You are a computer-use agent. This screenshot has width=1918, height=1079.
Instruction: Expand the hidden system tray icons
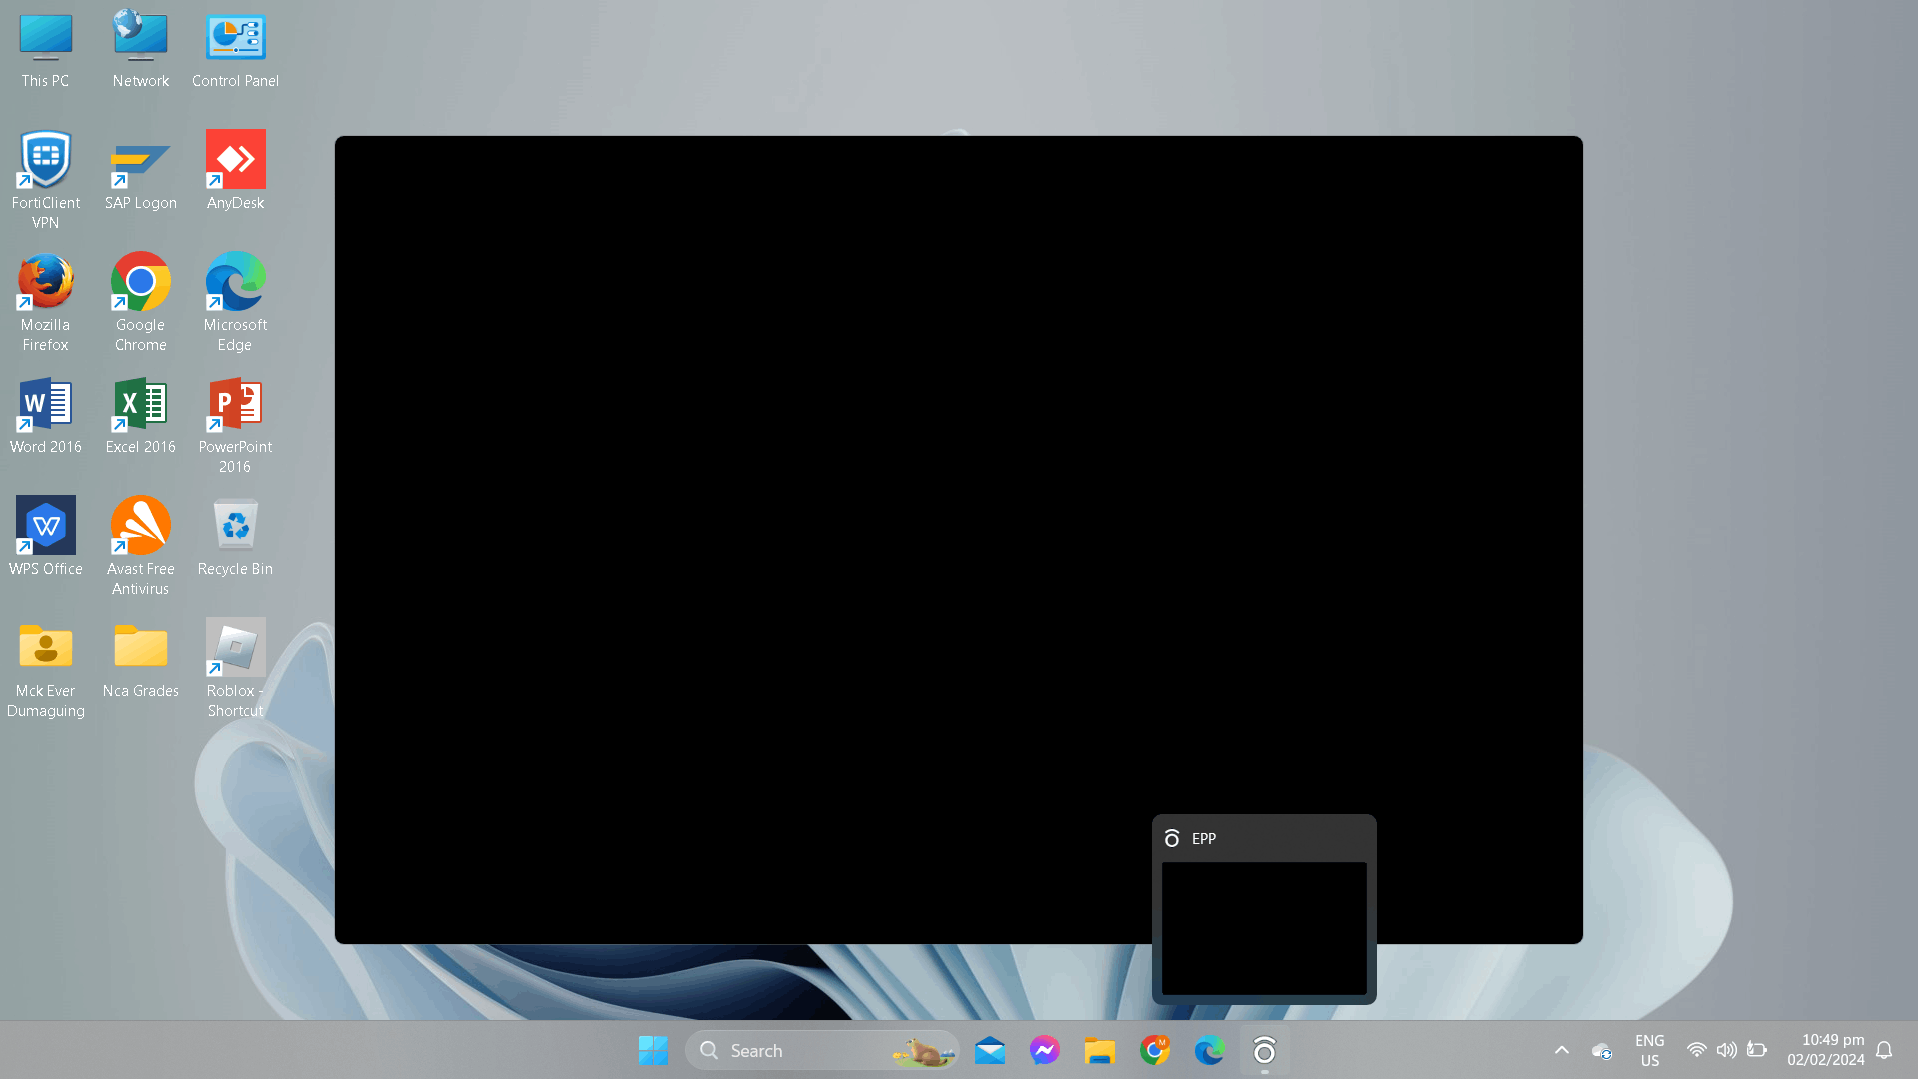point(1562,1050)
